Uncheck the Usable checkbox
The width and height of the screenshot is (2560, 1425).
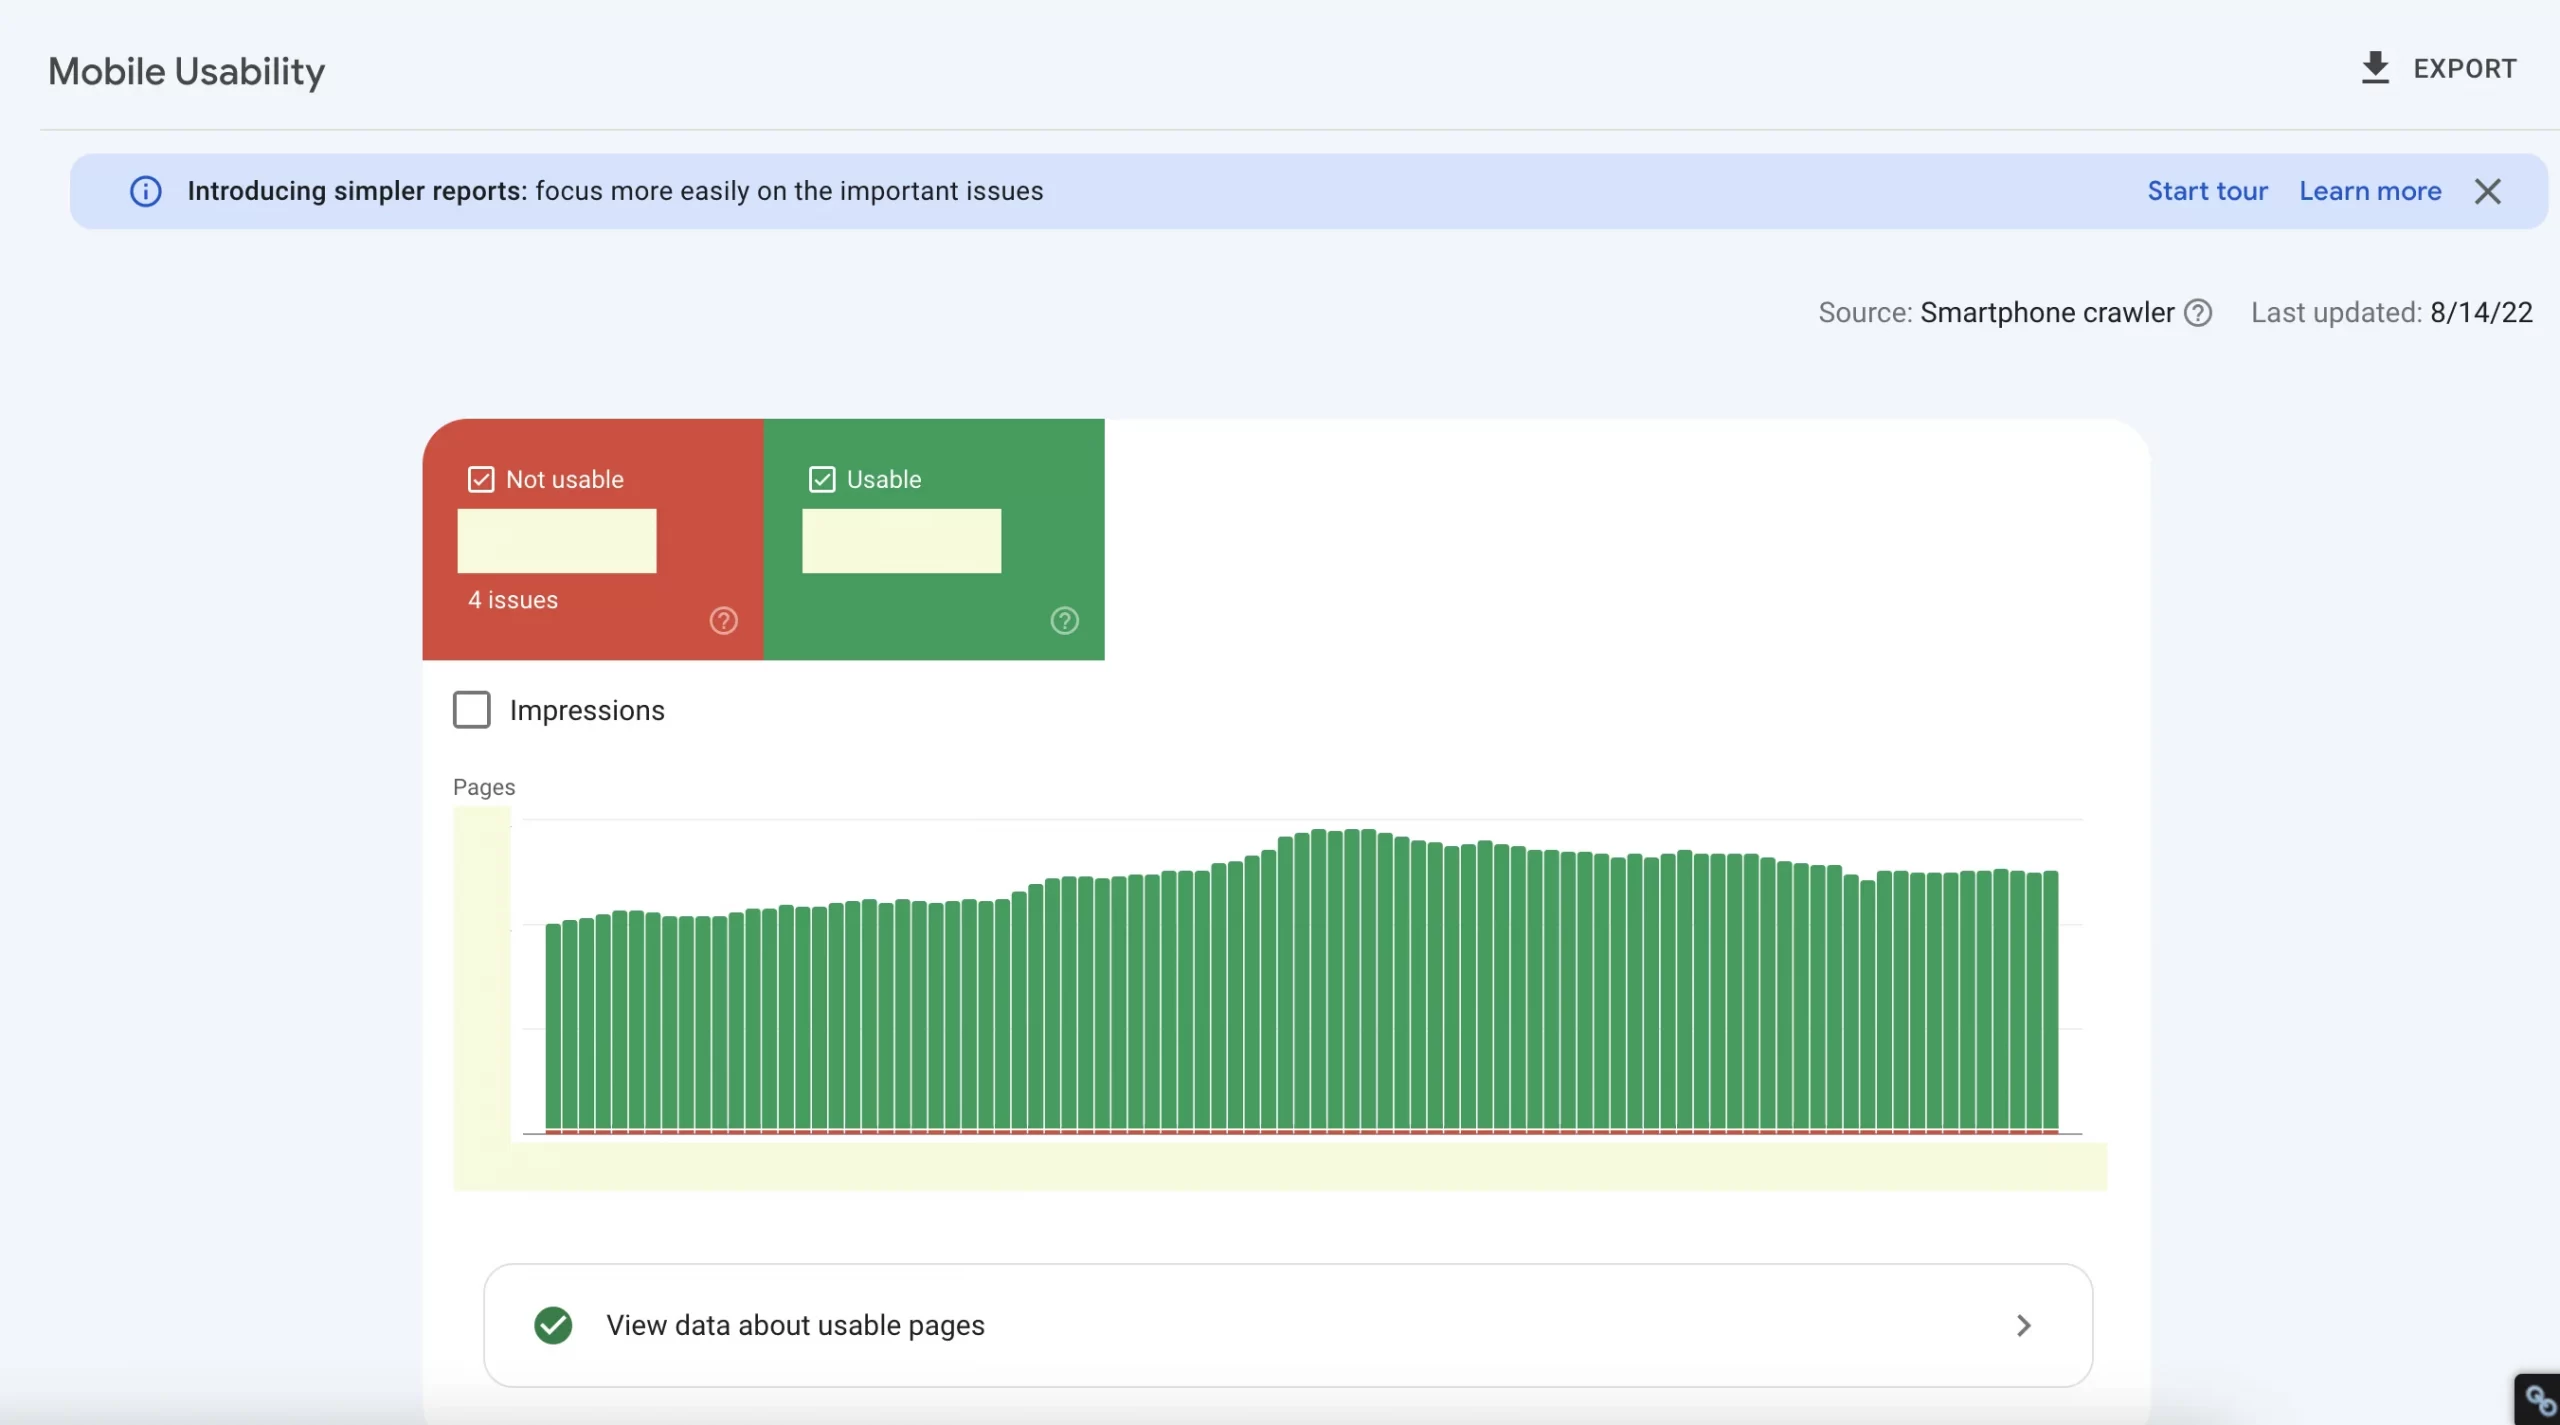point(822,479)
